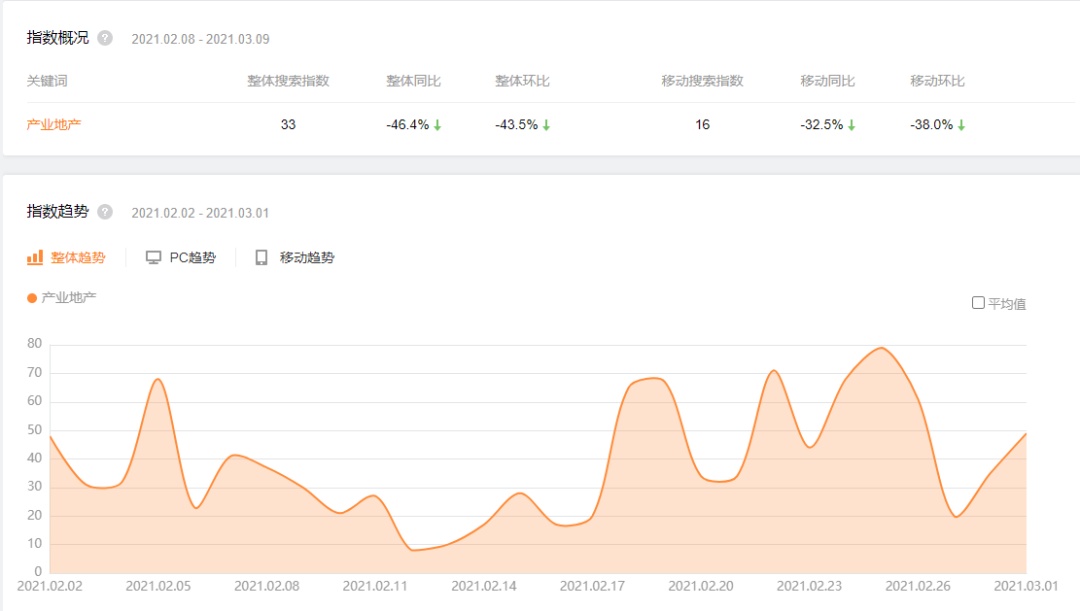The image size is (1080, 611).
Task: Click the 2021.02.02 - 2021.03.01 date range
Action: (200, 213)
